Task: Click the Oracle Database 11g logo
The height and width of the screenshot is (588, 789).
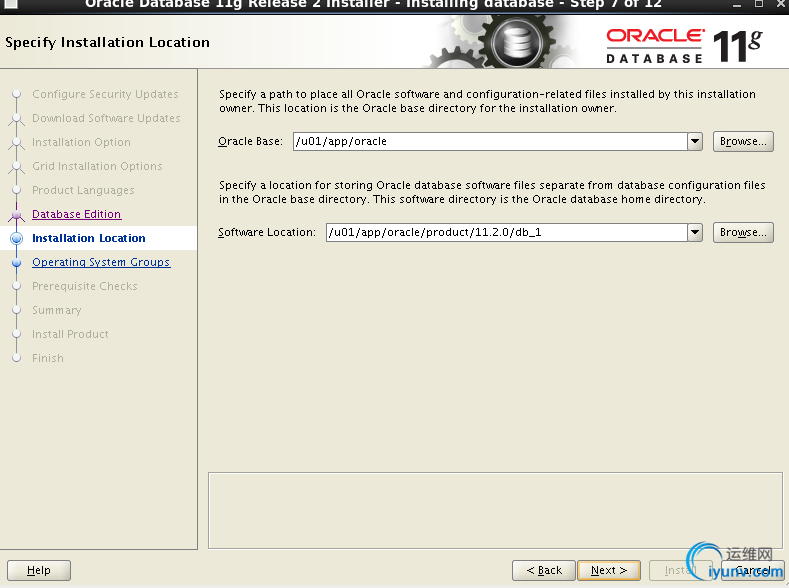Action: tap(684, 46)
